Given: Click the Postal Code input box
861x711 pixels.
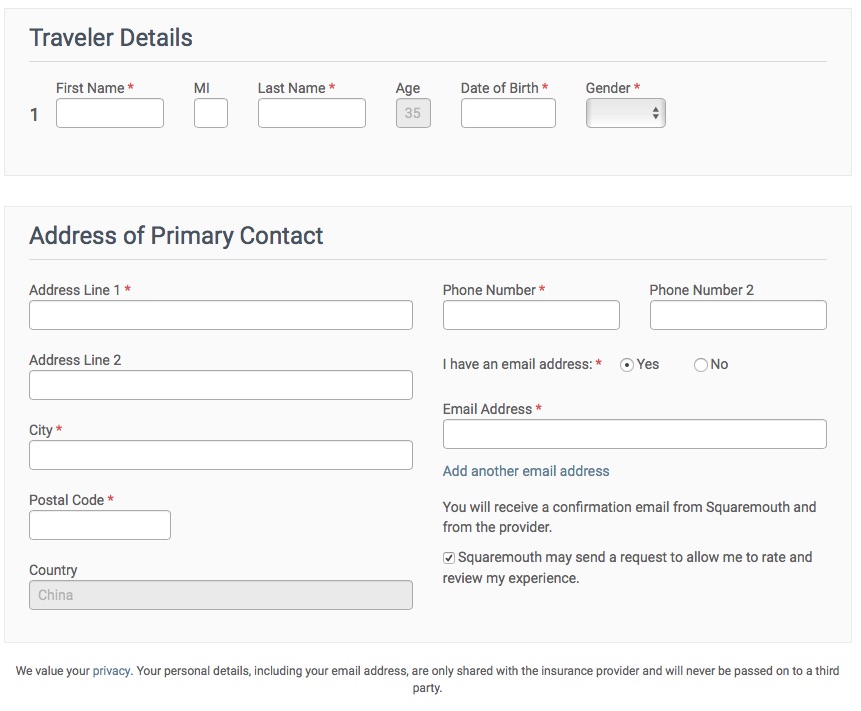Looking at the screenshot, I should pyautogui.click(x=100, y=525).
